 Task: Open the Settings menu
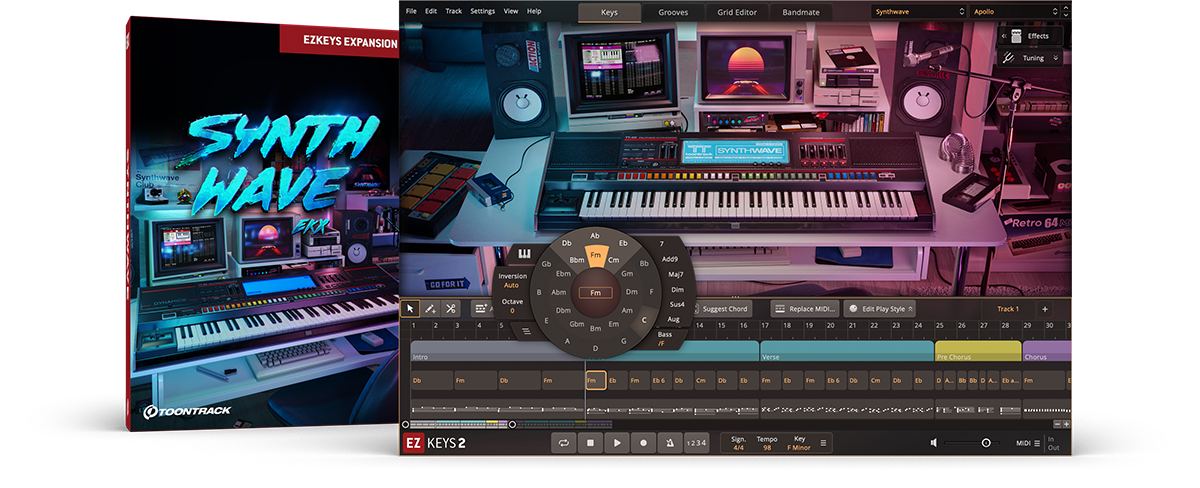point(482,11)
